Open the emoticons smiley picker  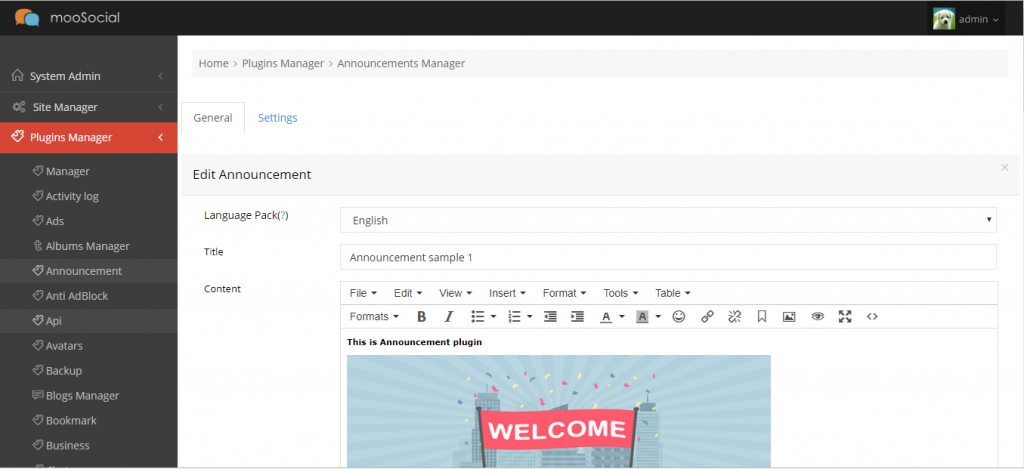pos(679,317)
